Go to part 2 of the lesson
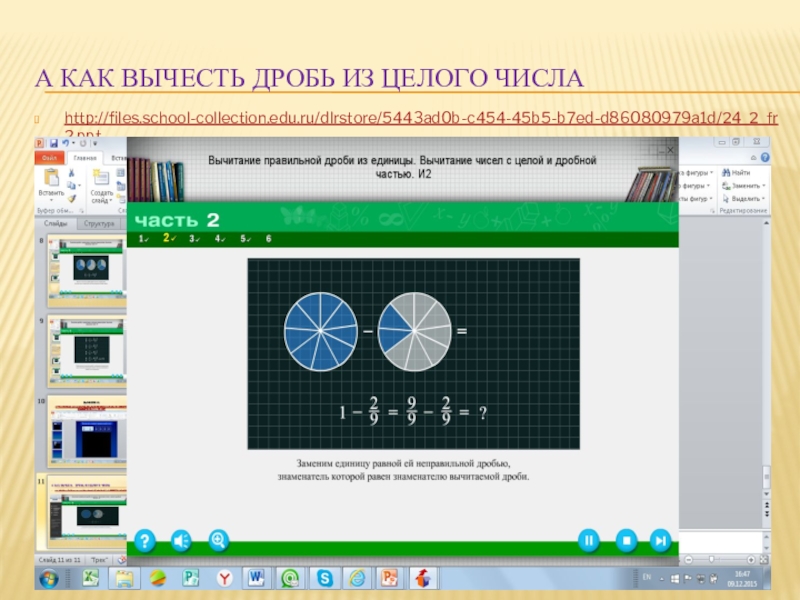The width and height of the screenshot is (800, 600). click(x=169, y=238)
